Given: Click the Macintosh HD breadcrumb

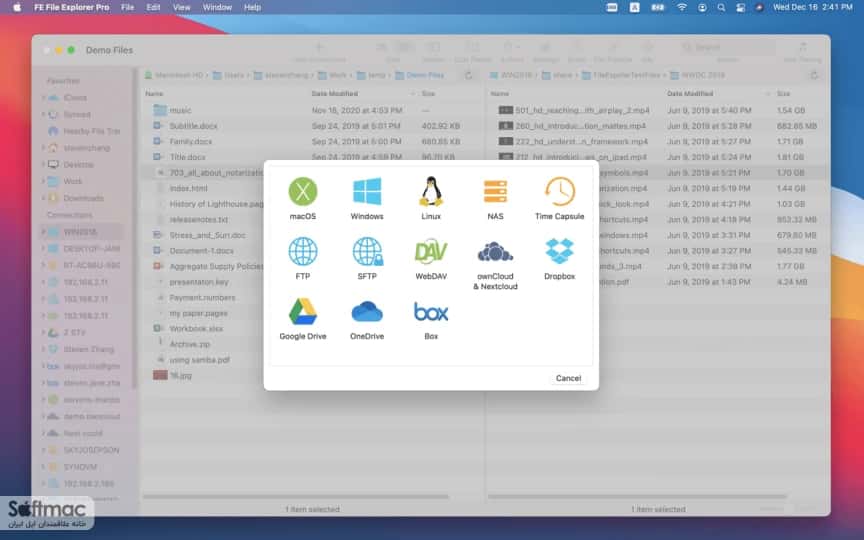Looking at the screenshot, I should [174, 75].
